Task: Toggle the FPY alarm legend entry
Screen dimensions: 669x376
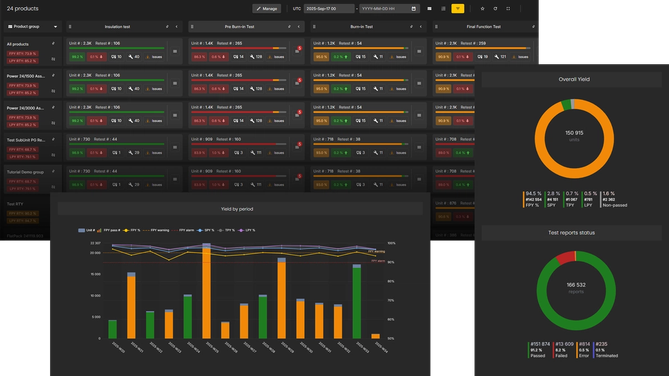Action: click(183, 230)
